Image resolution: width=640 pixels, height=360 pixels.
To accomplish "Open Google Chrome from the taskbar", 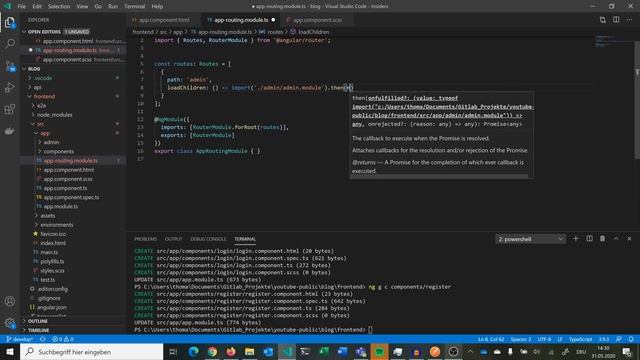I will coord(212,352).
